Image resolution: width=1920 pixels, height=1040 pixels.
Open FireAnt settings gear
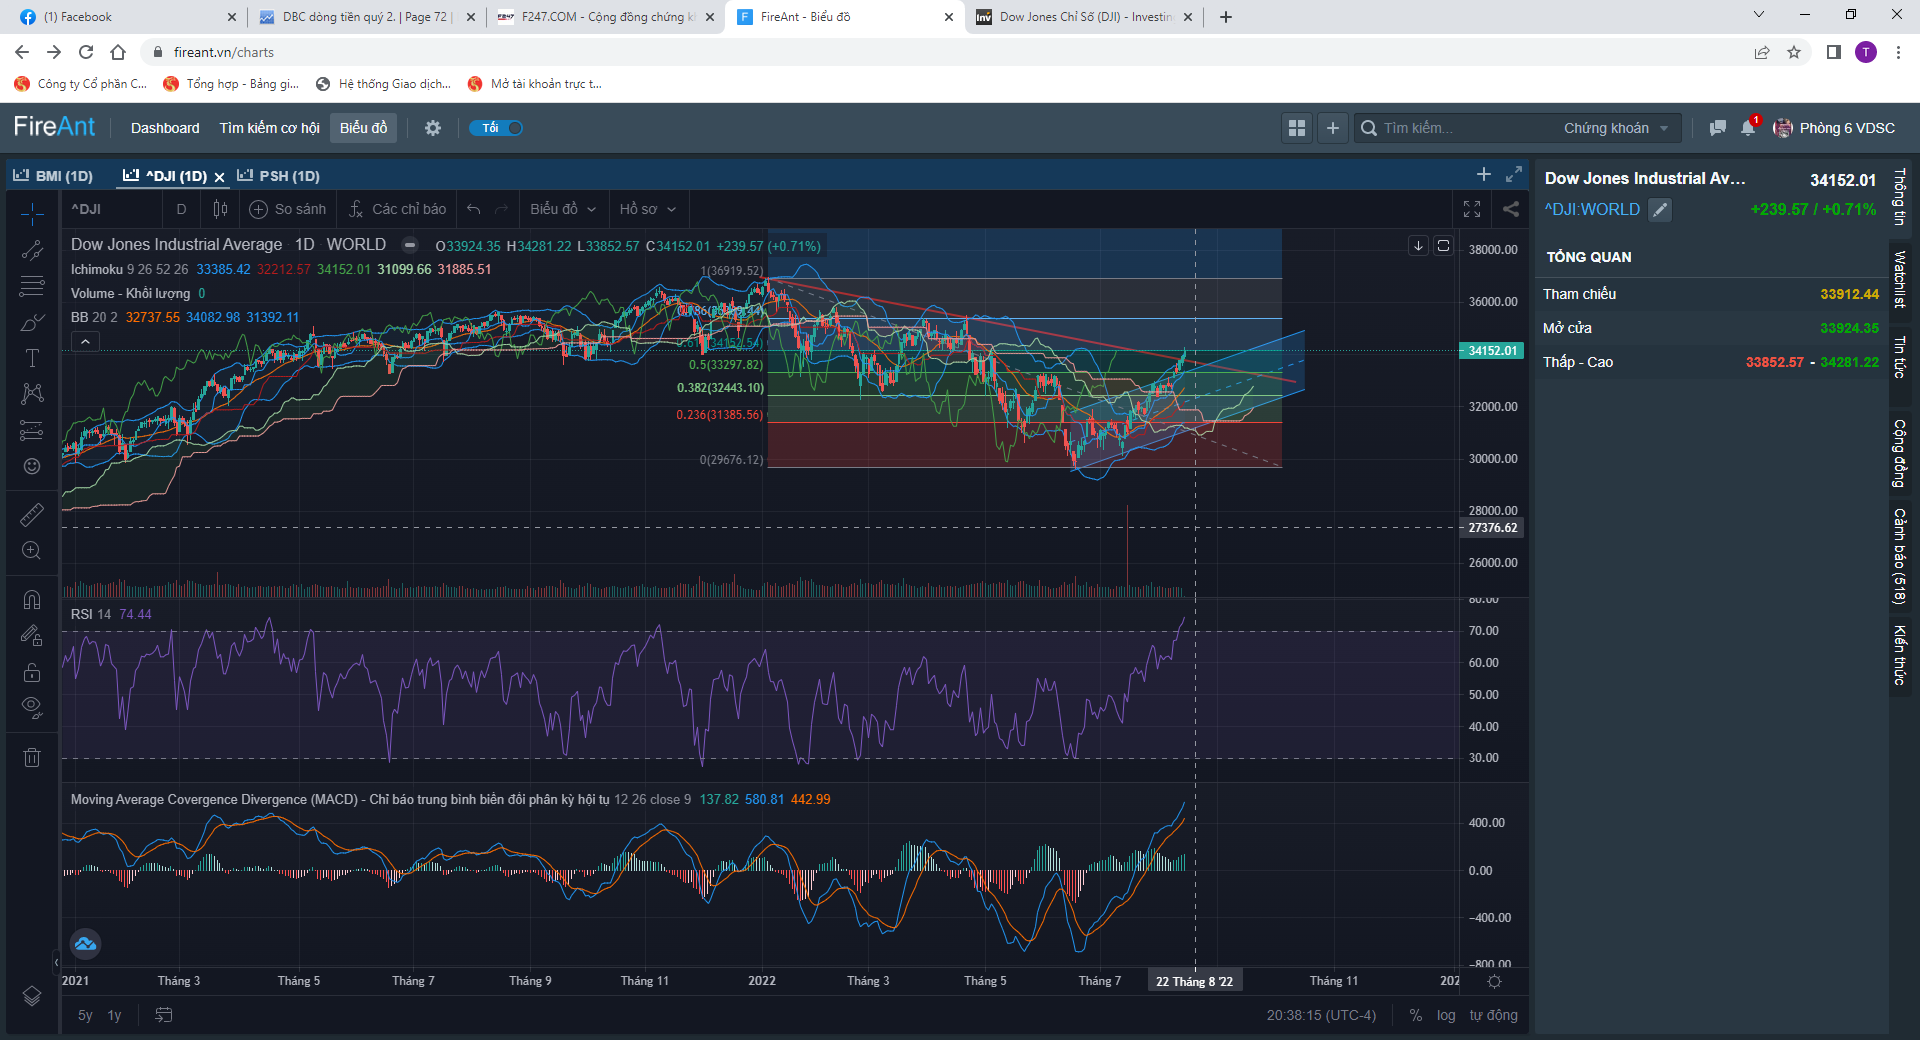coord(433,128)
